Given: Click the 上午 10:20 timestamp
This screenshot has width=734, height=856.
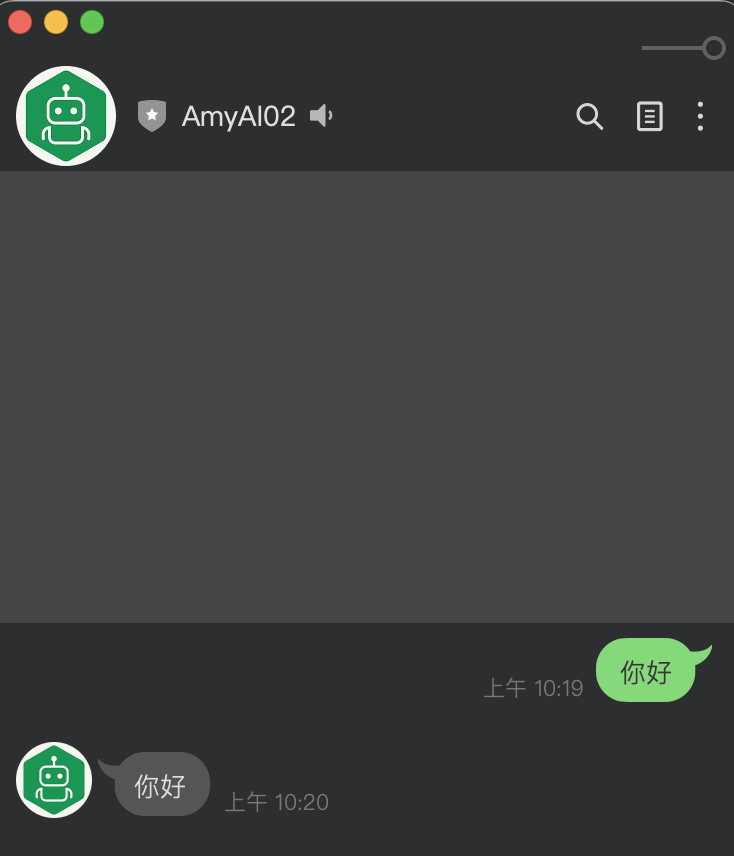Looking at the screenshot, I should coord(277,802).
